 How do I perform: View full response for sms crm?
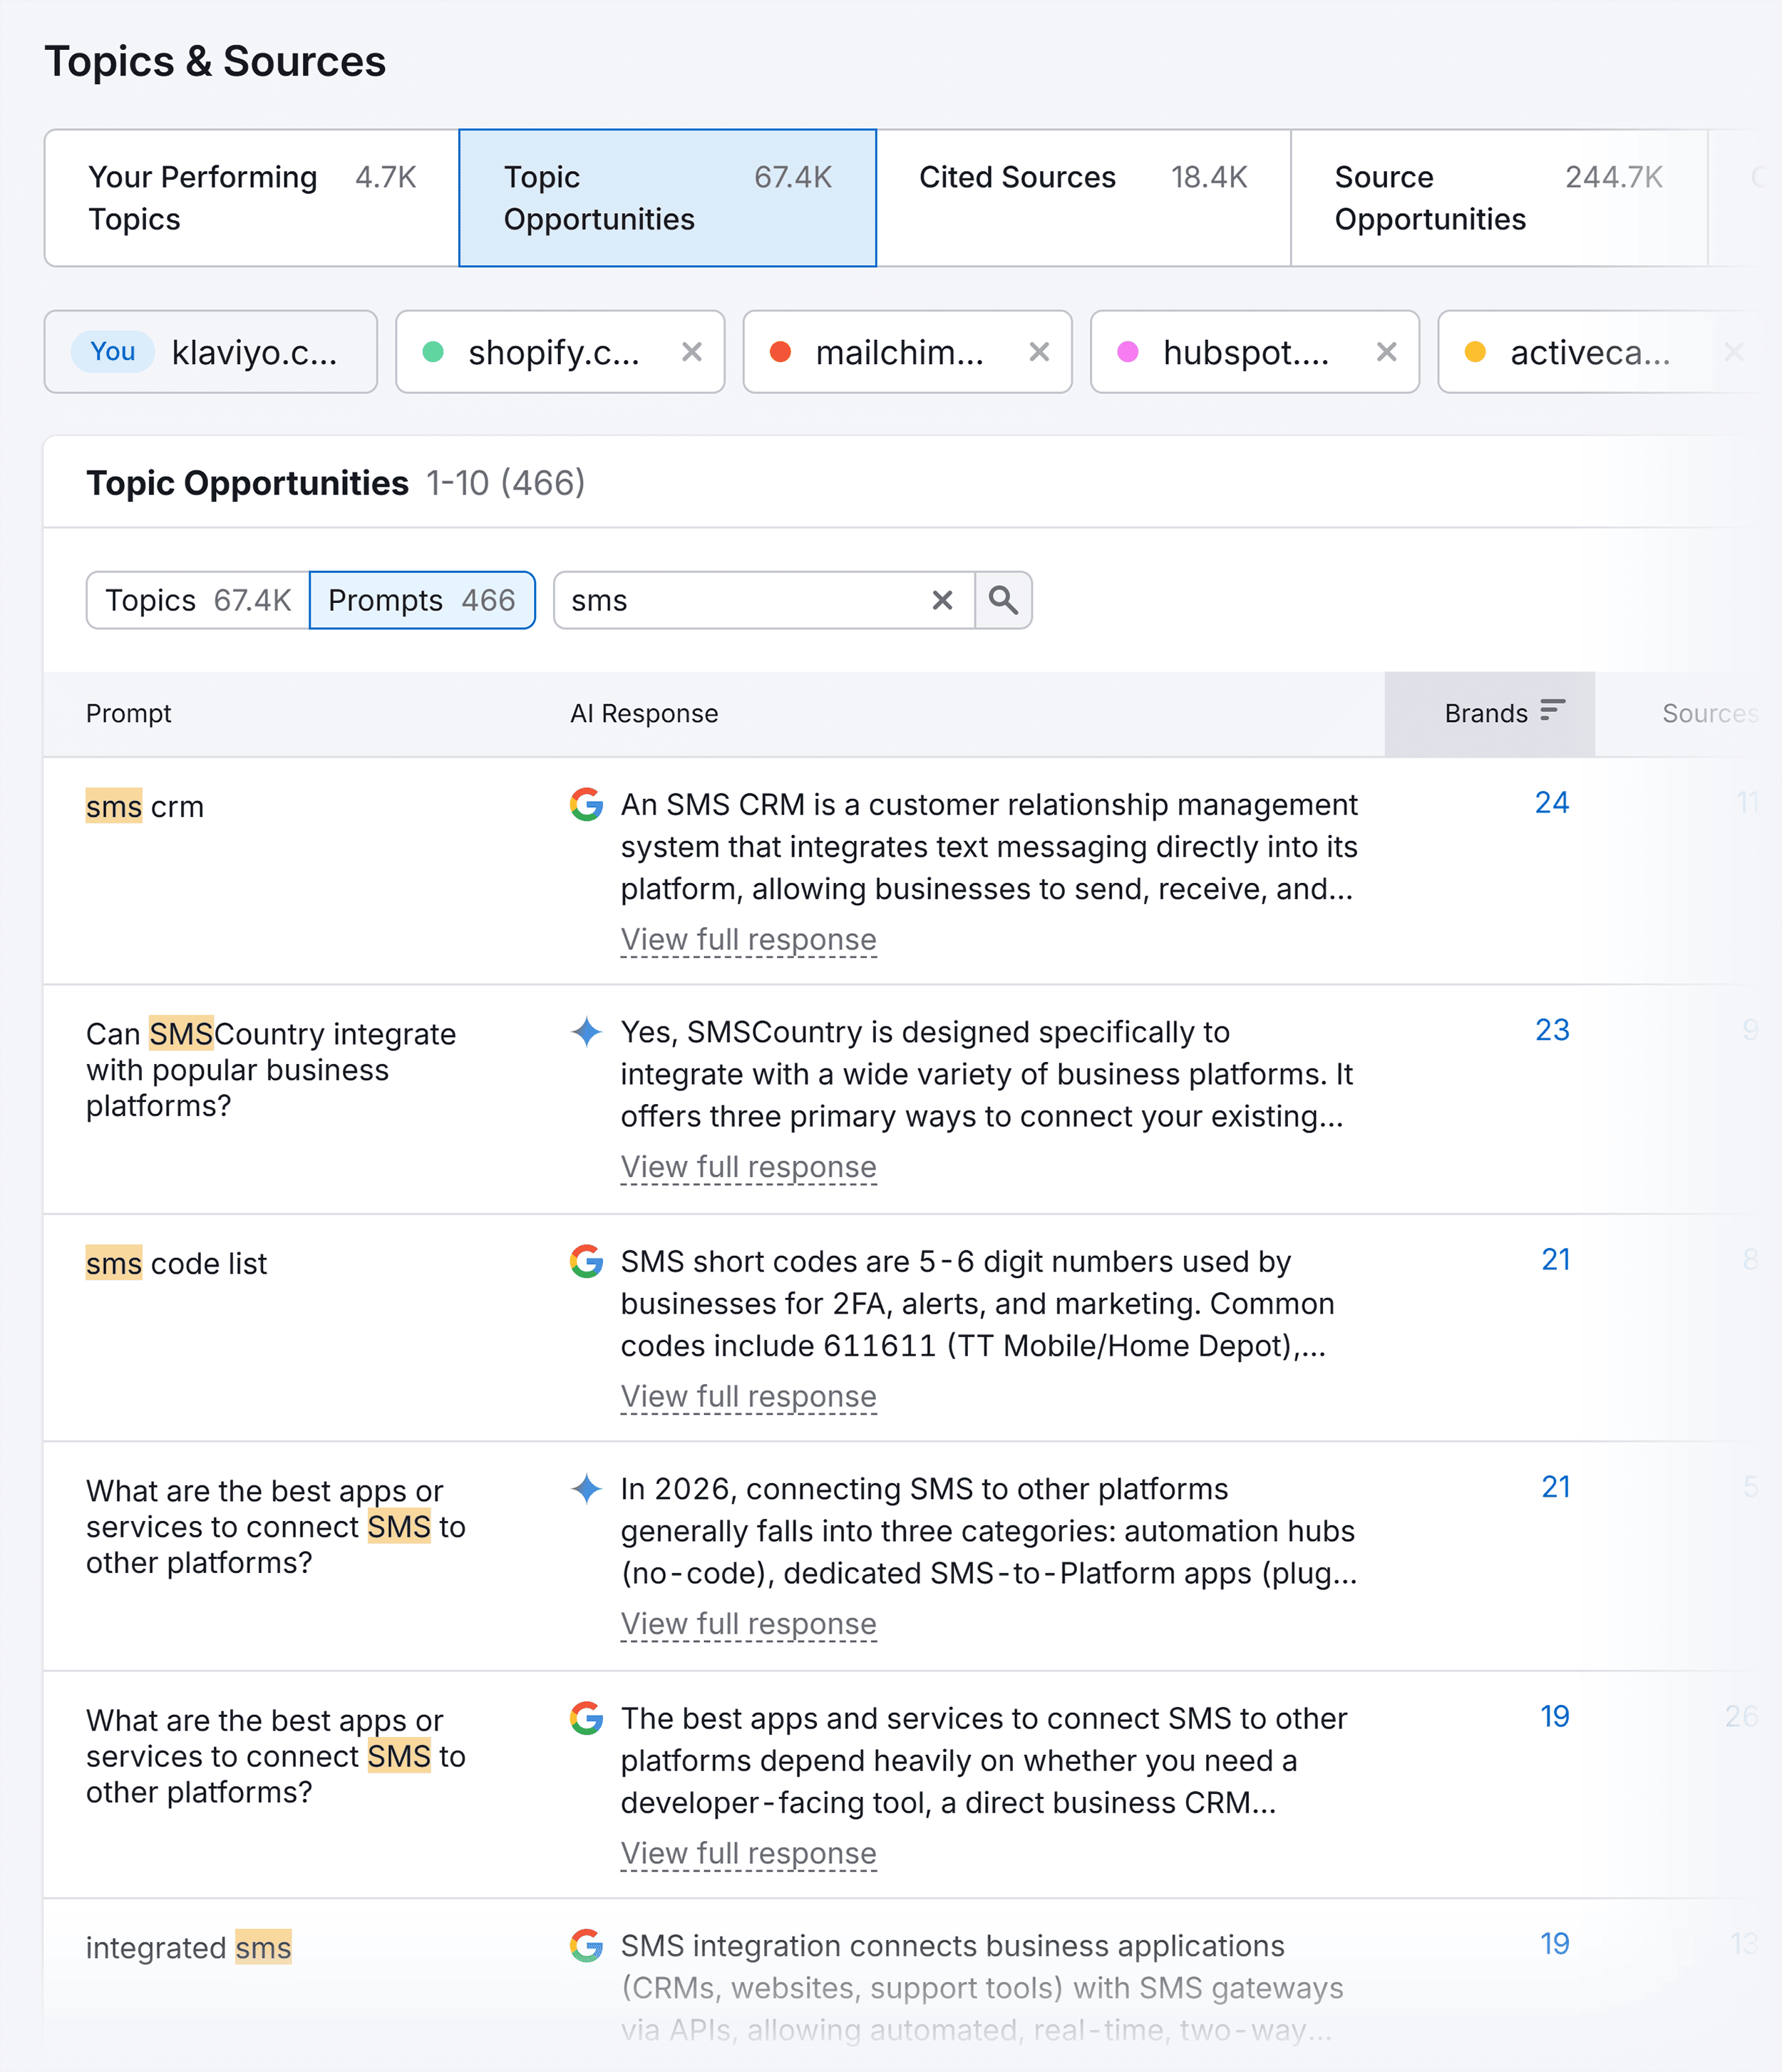point(748,940)
